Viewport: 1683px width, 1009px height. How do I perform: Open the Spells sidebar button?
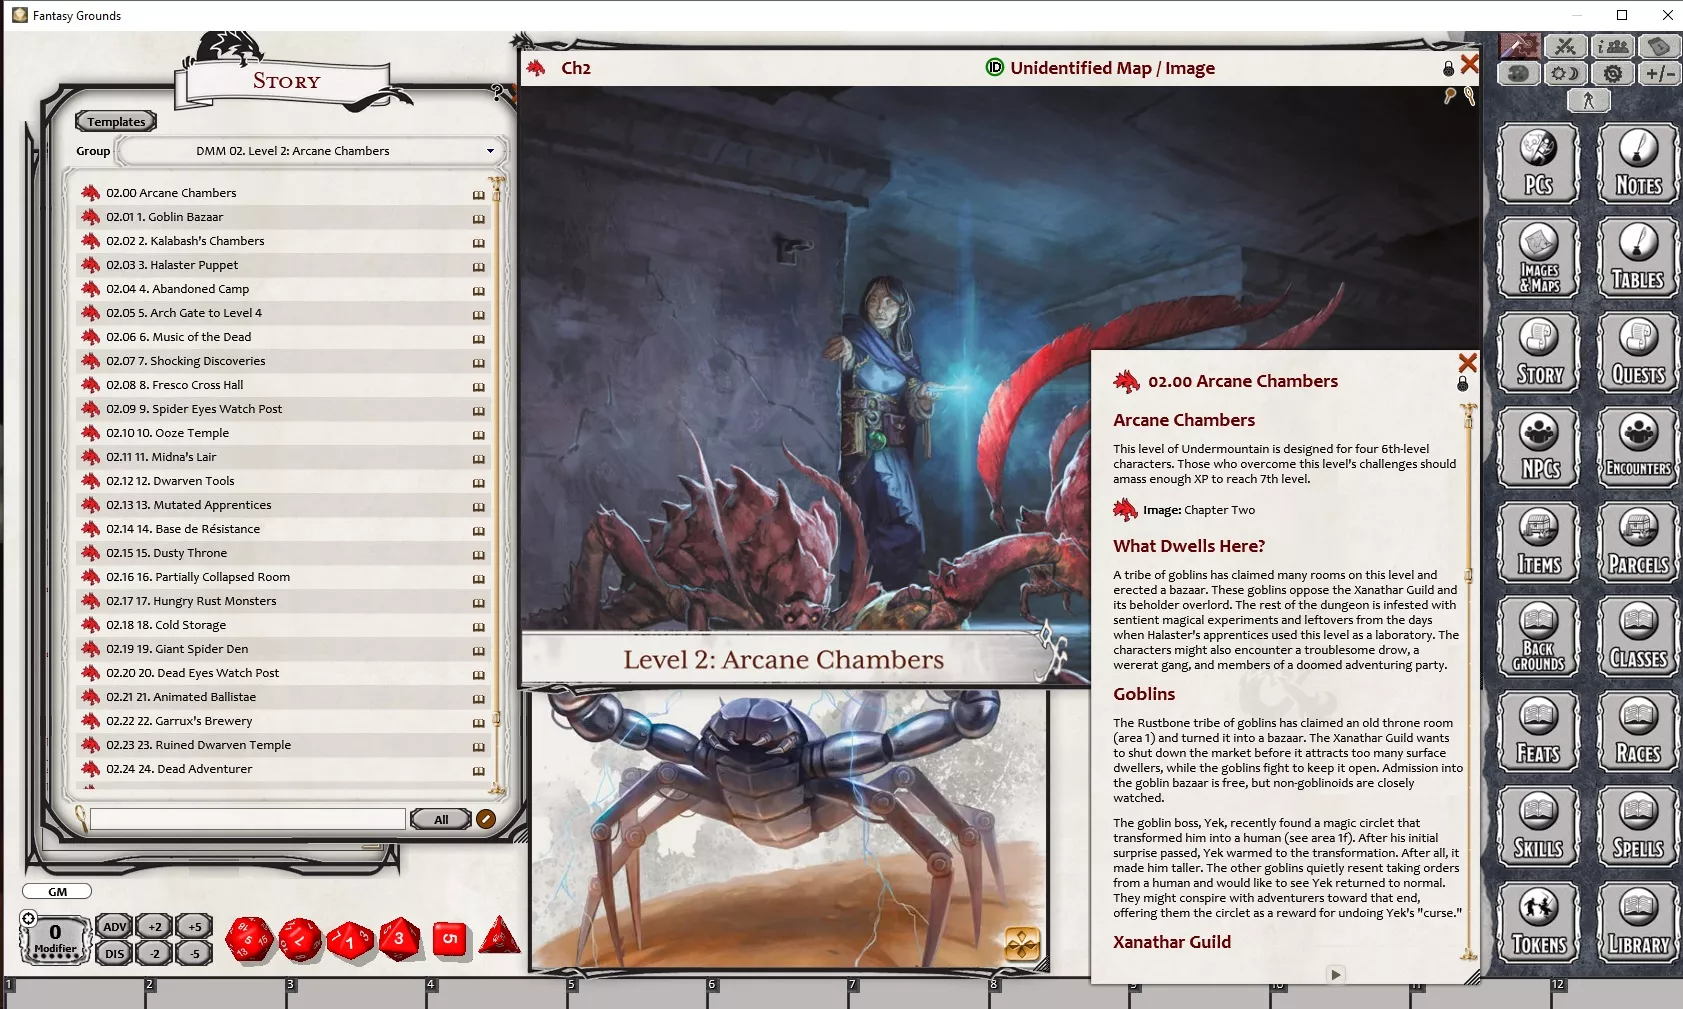(x=1638, y=828)
